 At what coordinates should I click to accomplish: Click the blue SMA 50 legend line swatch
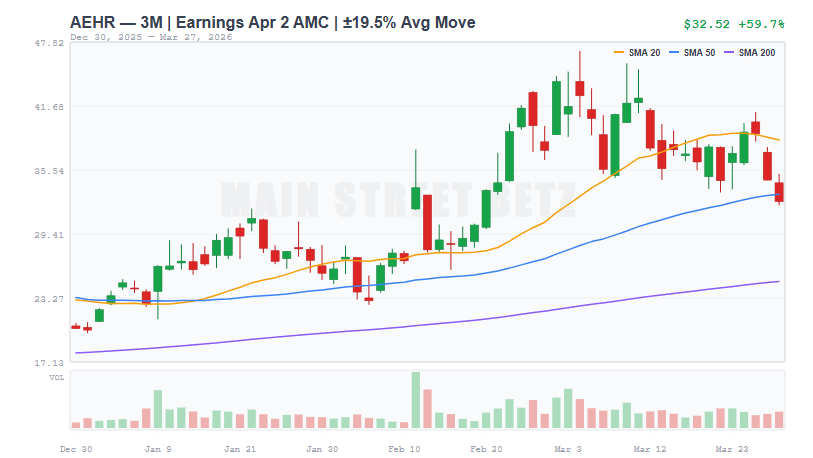674,52
